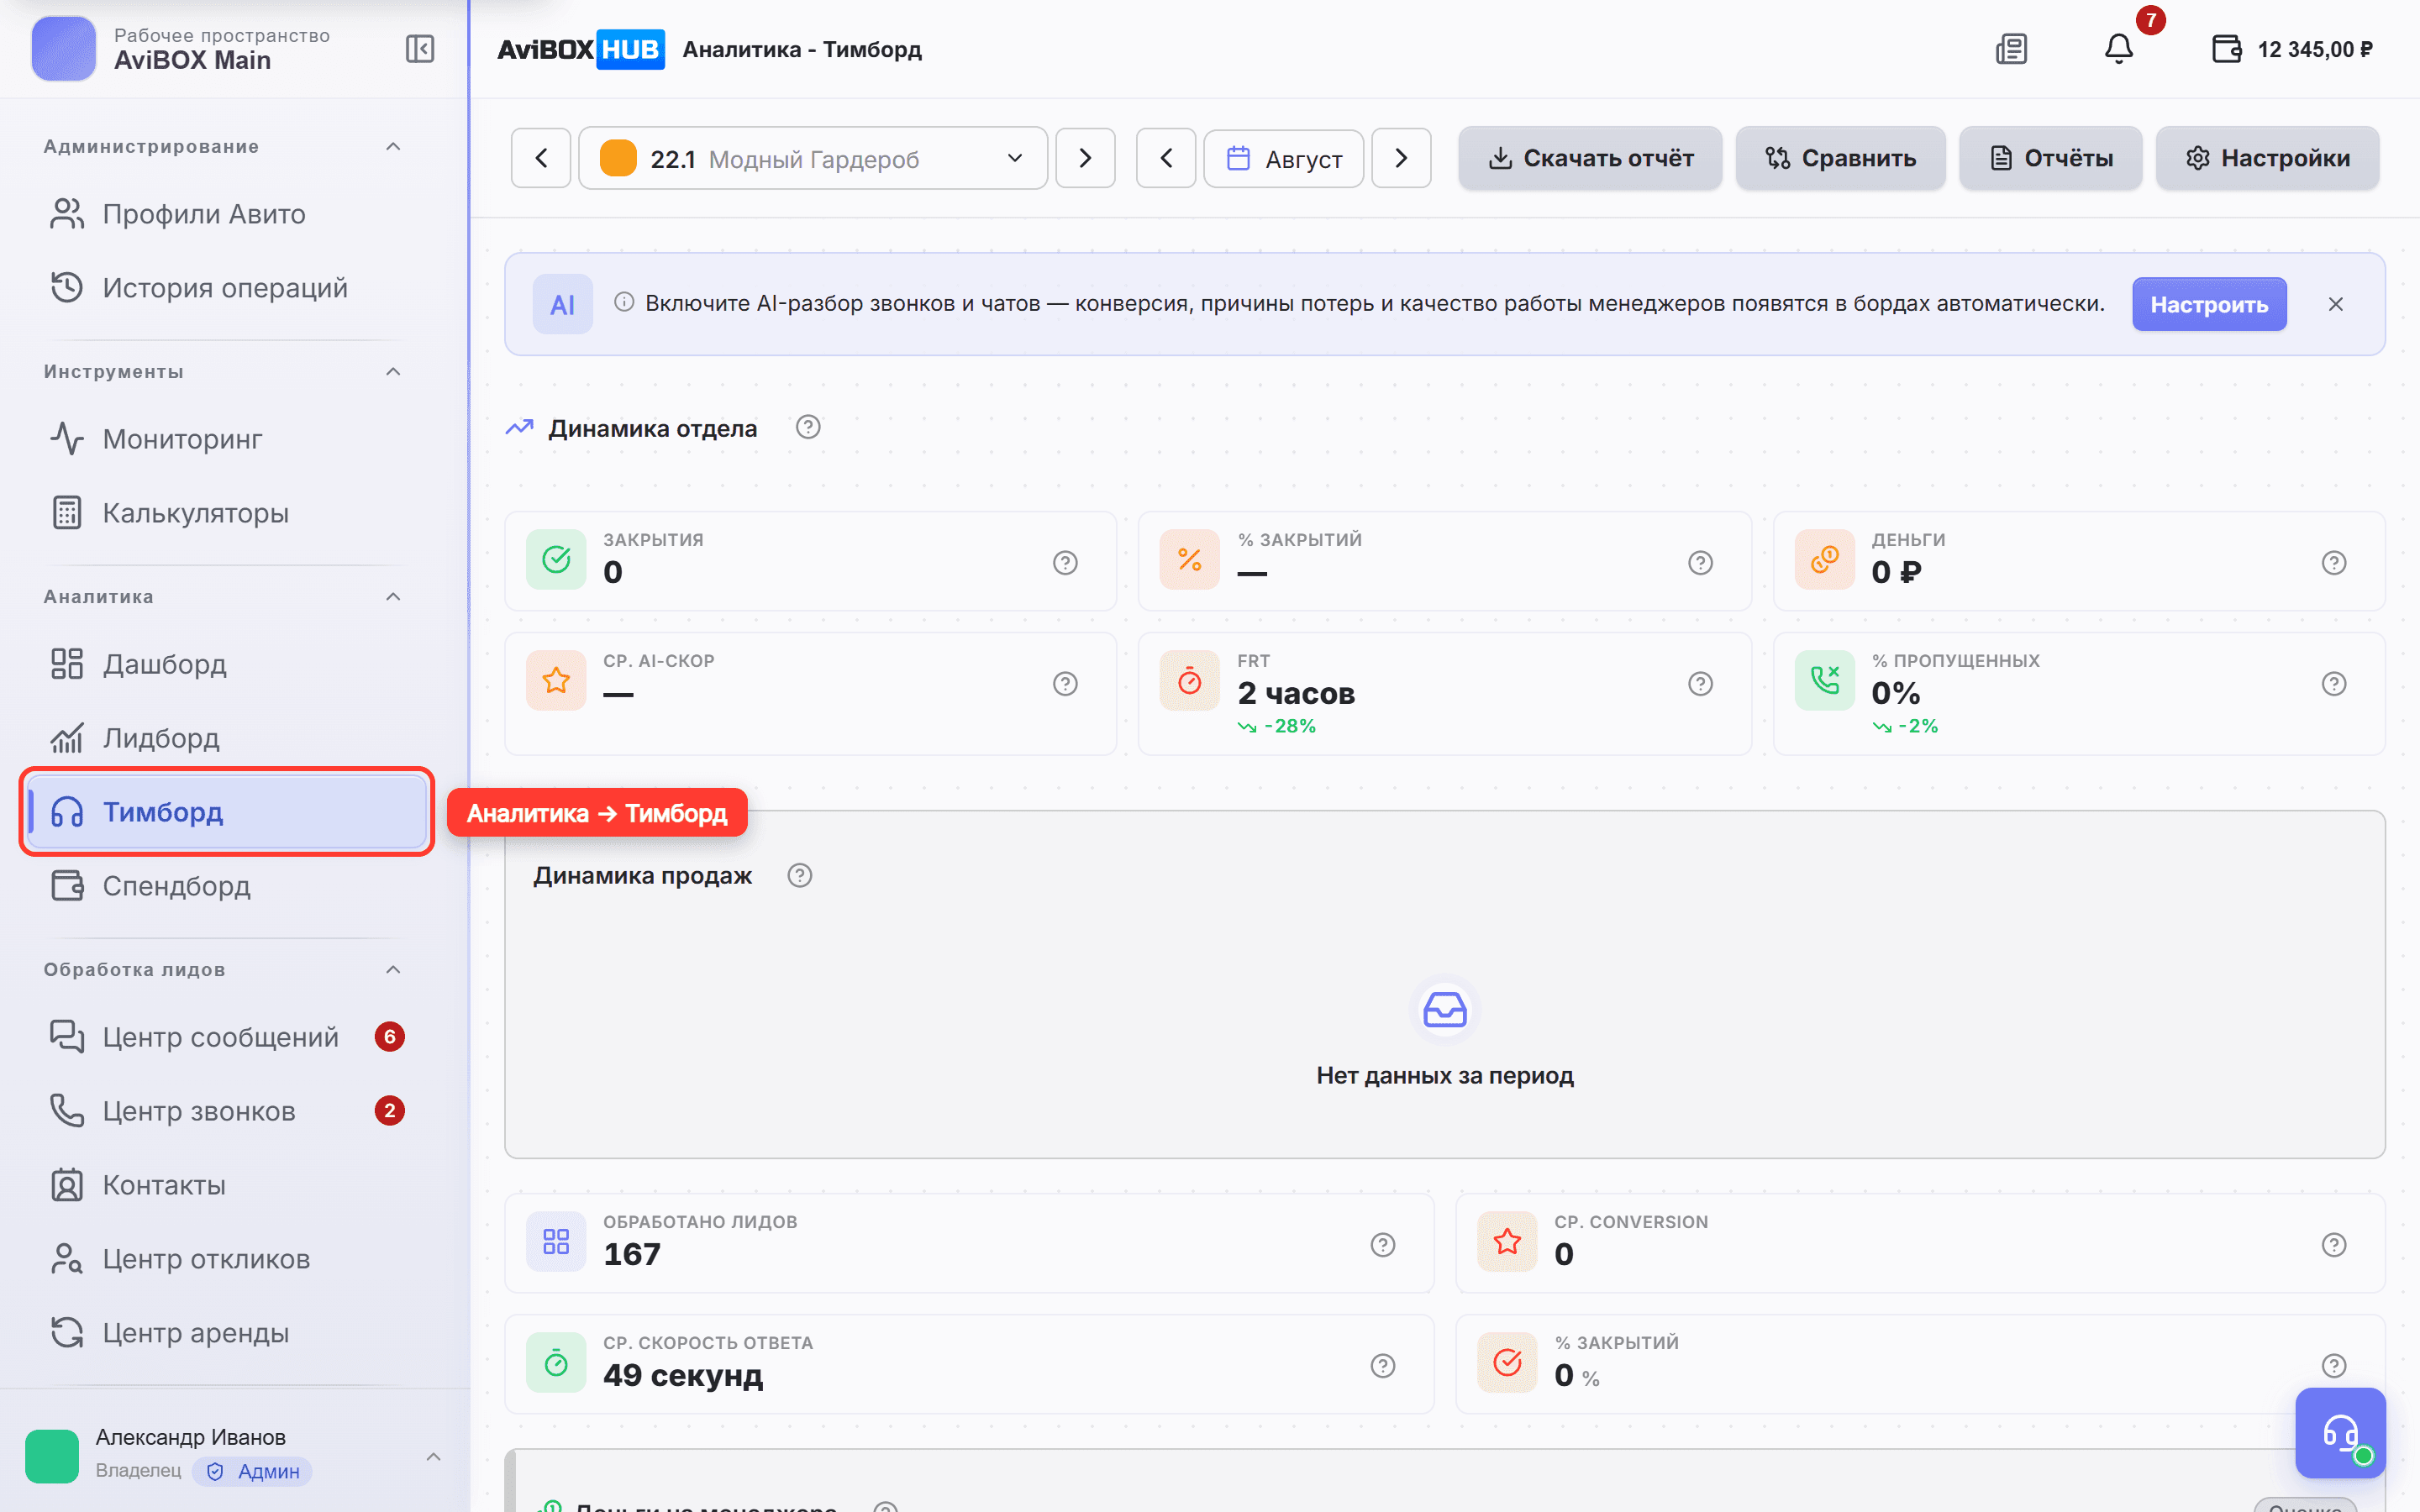Show help for Ср. скорость ответа card
The image size is (2420, 1512).
[1383, 1366]
